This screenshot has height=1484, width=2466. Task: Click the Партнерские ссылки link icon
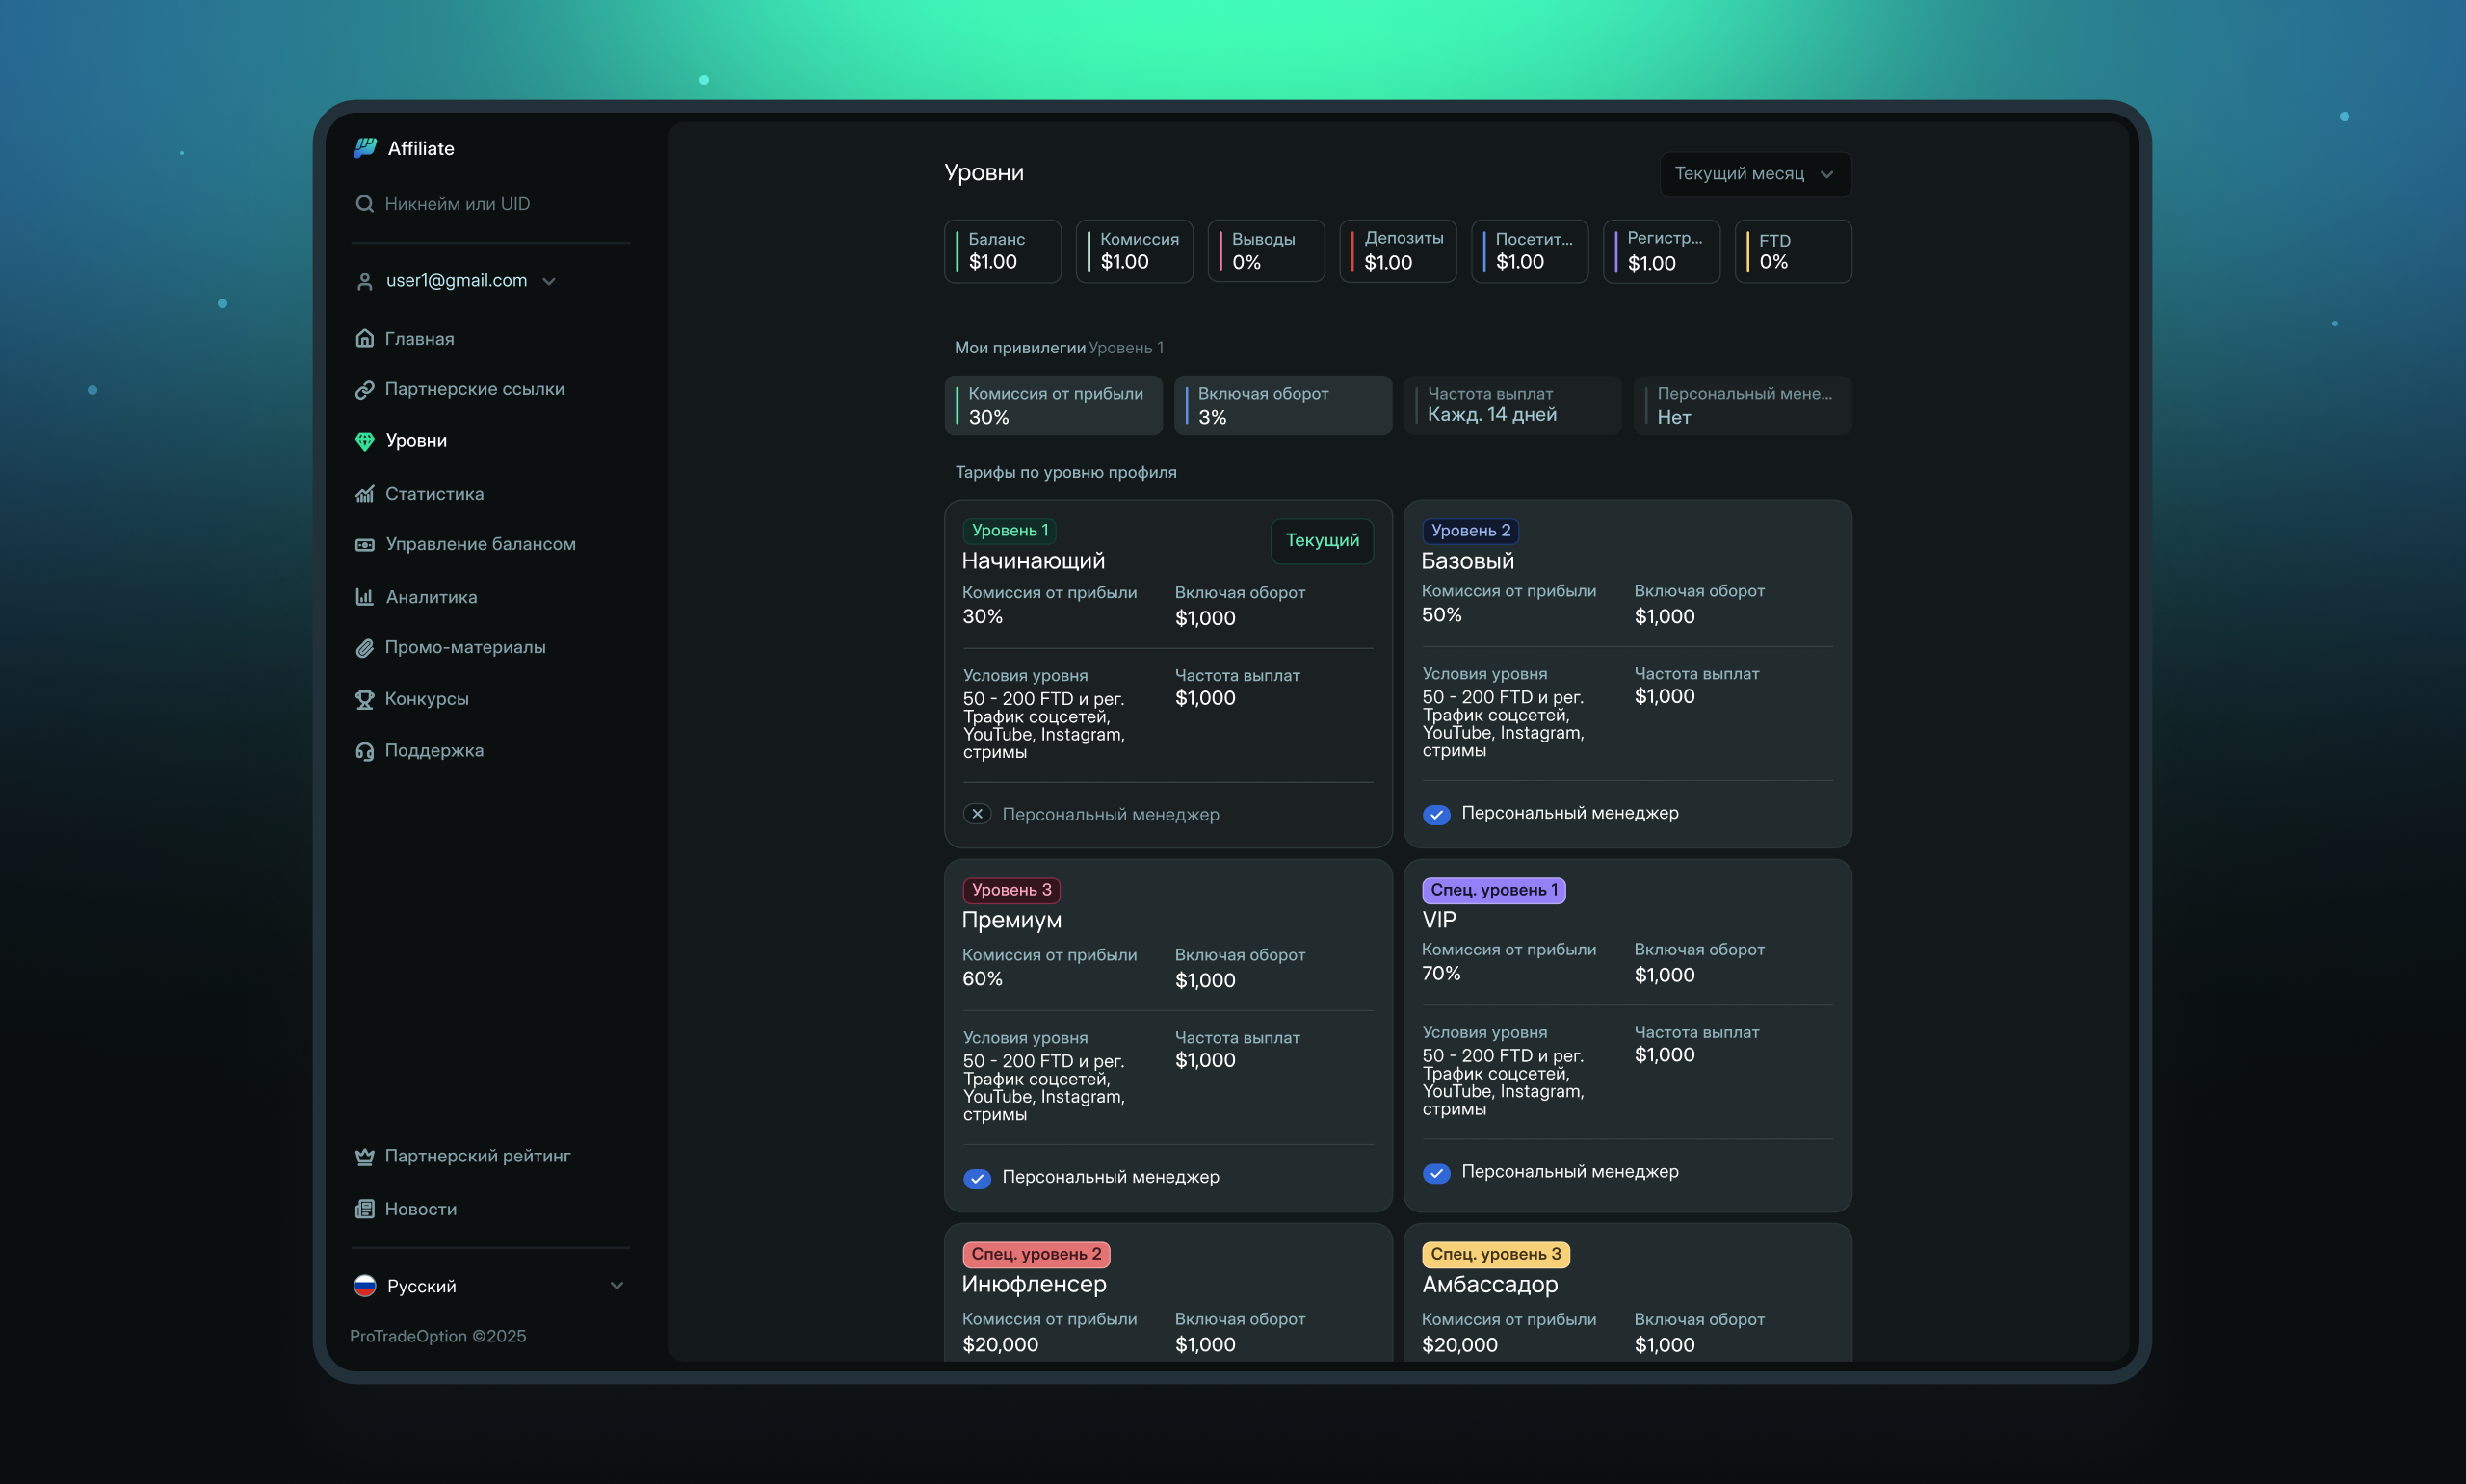click(x=365, y=389)
